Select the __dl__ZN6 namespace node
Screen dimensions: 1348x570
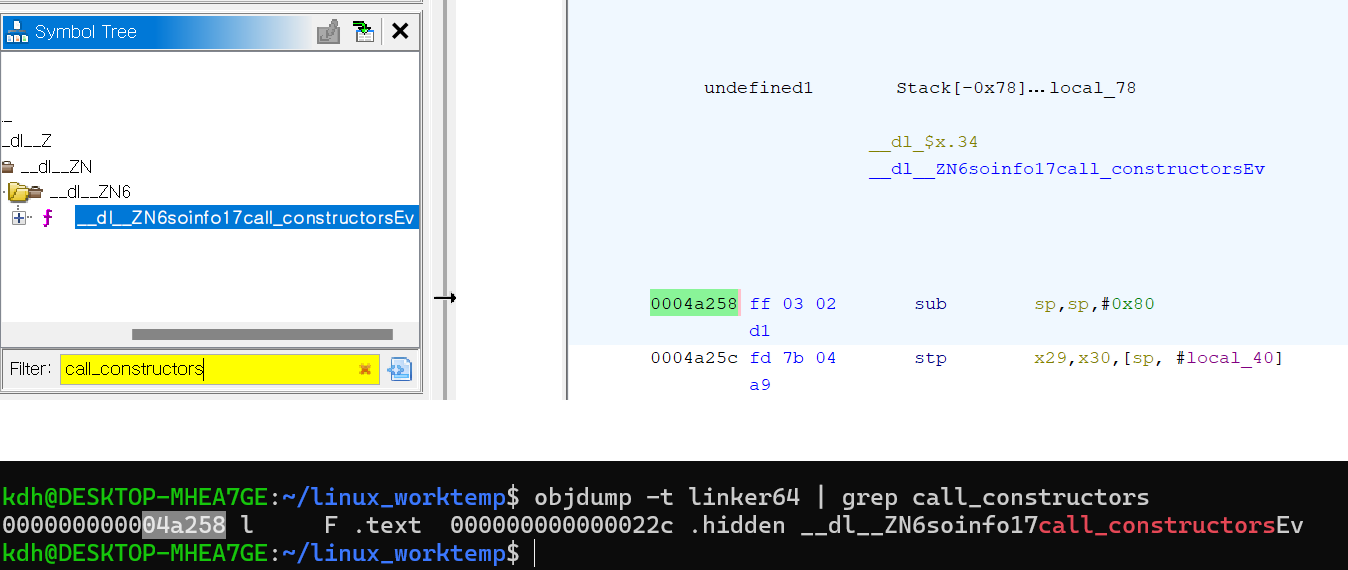click(90, 192)
